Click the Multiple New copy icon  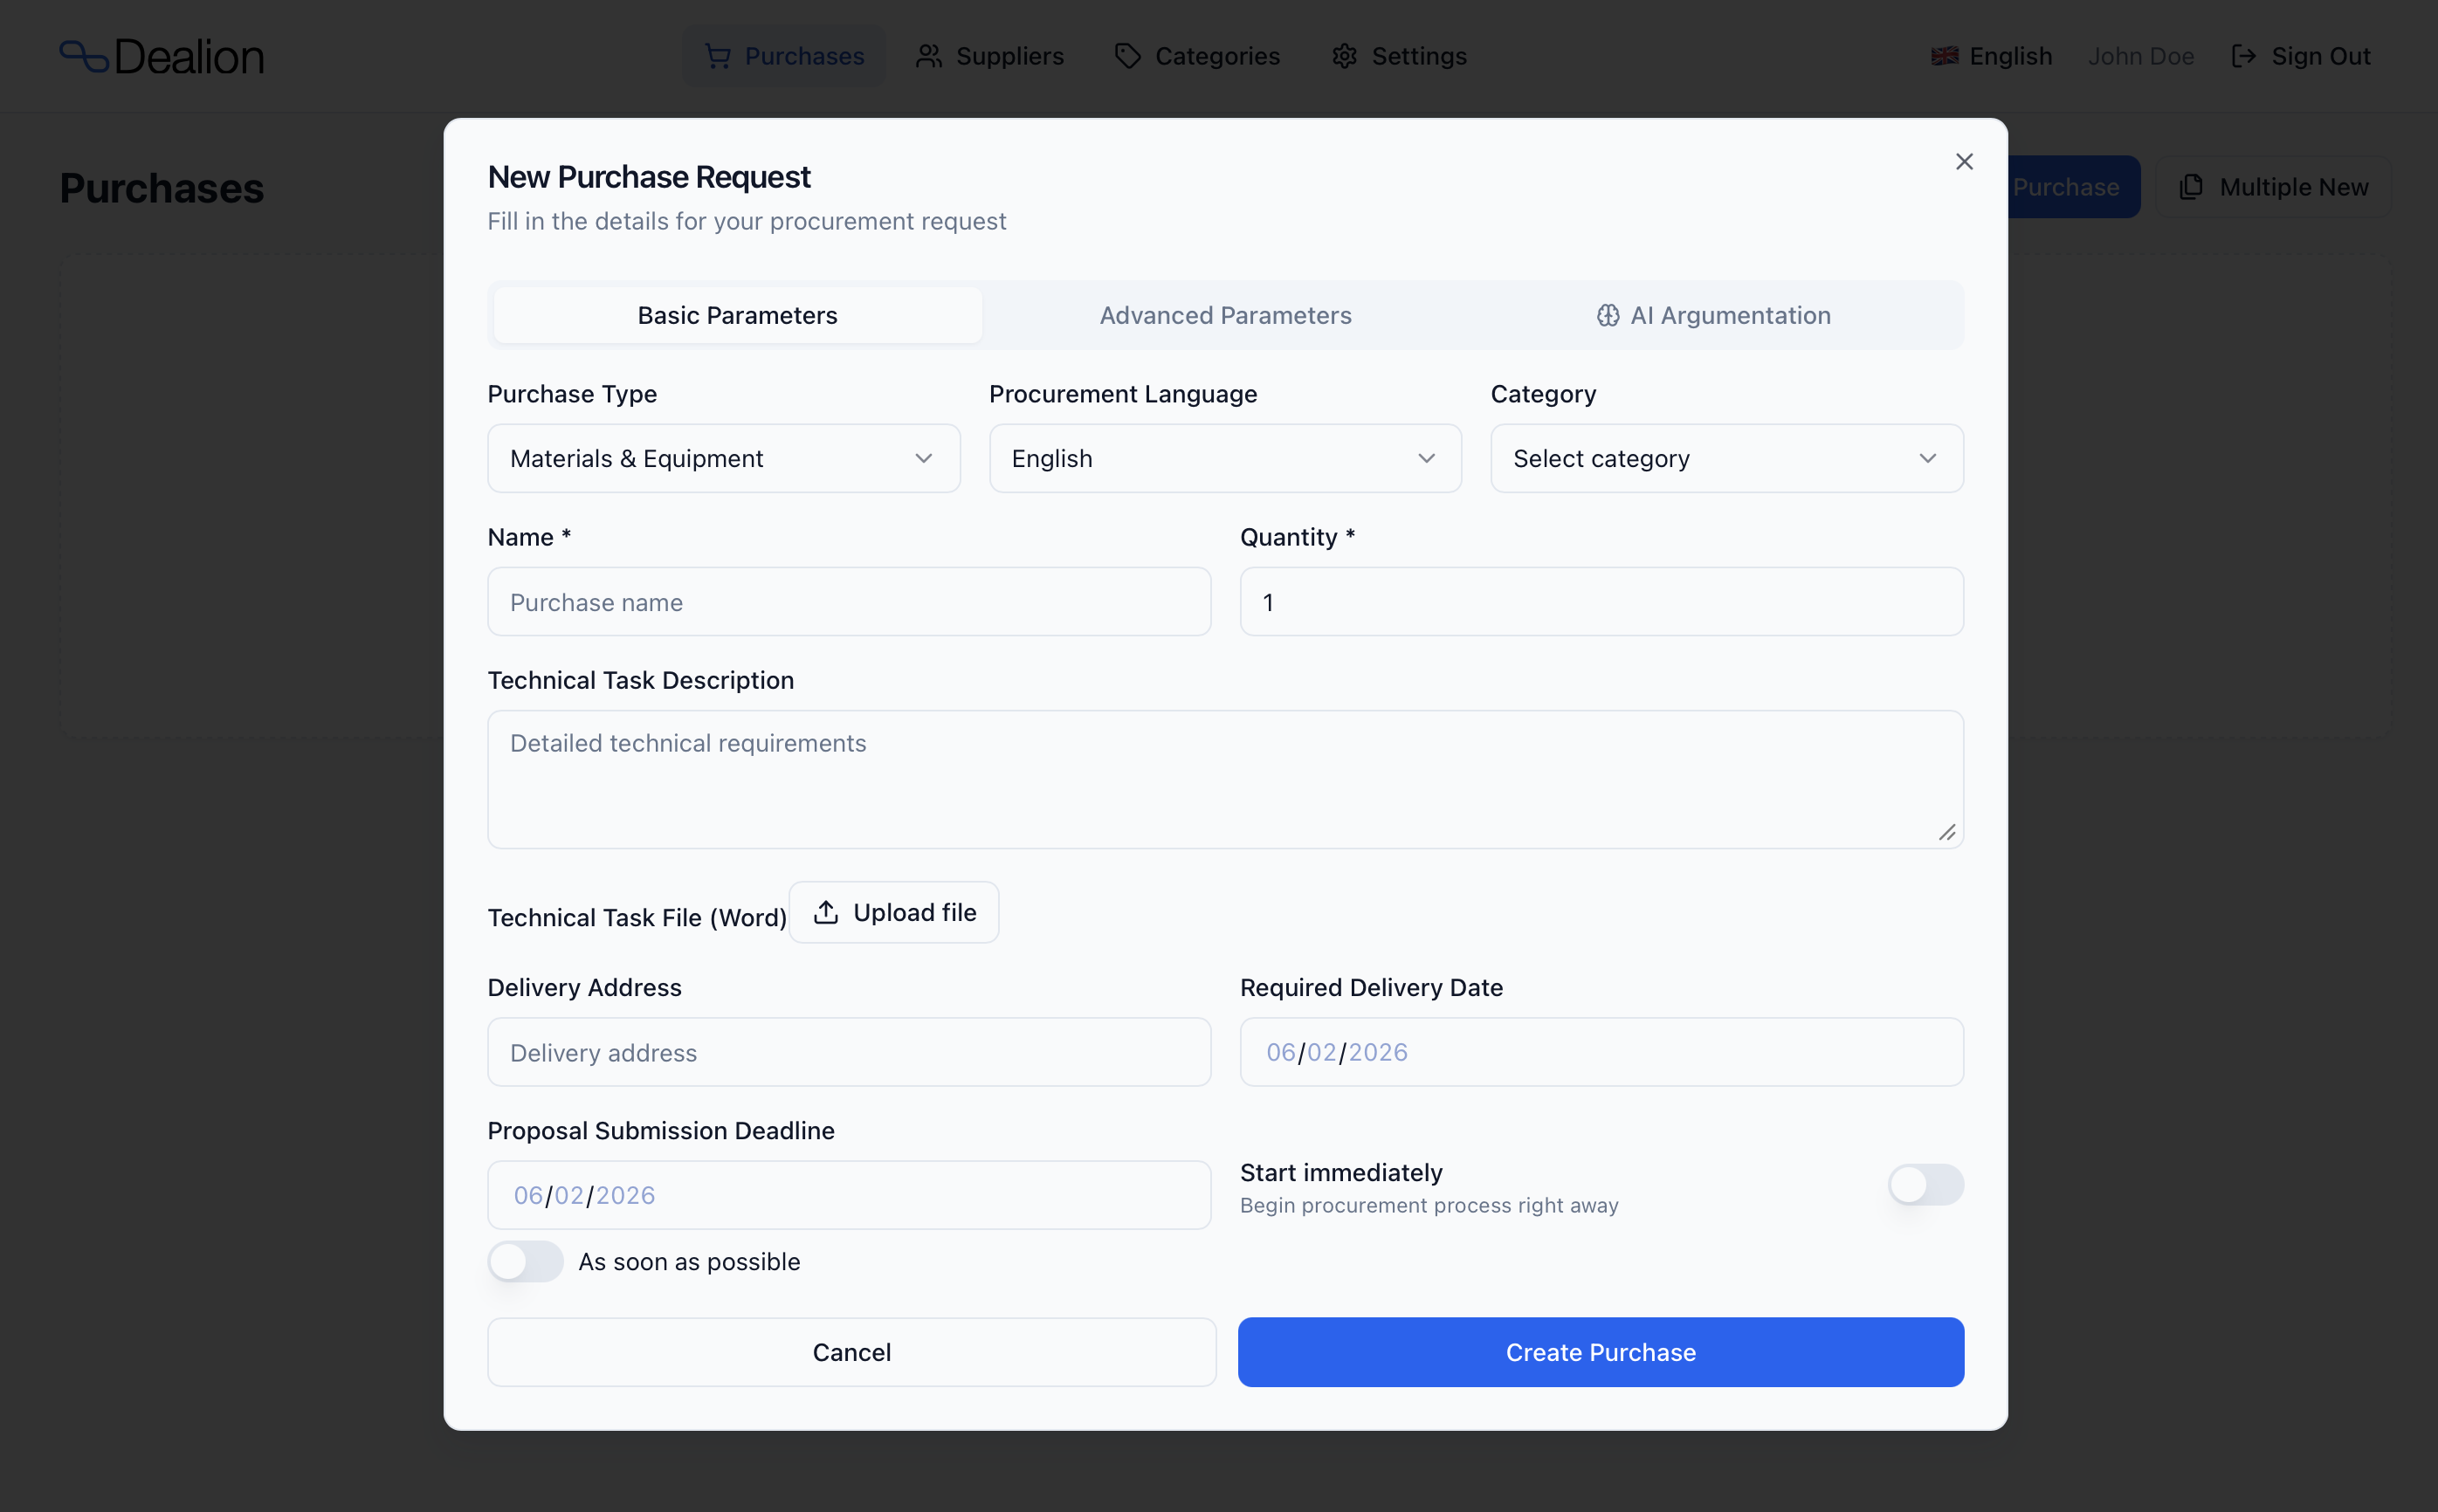click(2191, 187)
